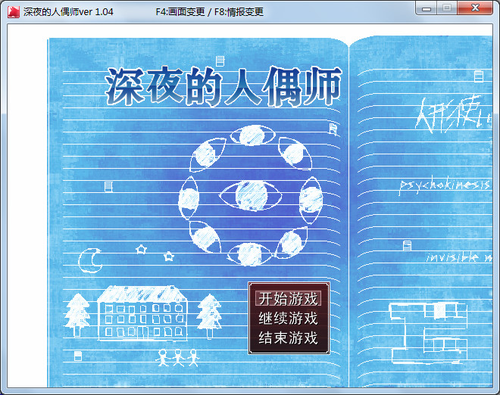Image resolution: width=500 pixels, height=395 pixels.
Task: Click the floor plan sketch on right page
Action: point(428,333)
